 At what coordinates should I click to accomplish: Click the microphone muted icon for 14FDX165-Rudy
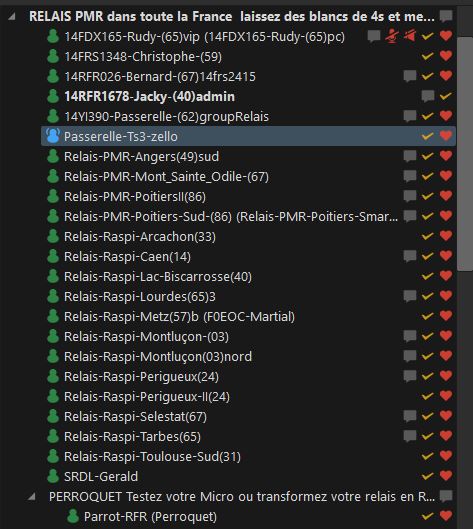pos(392,36)
